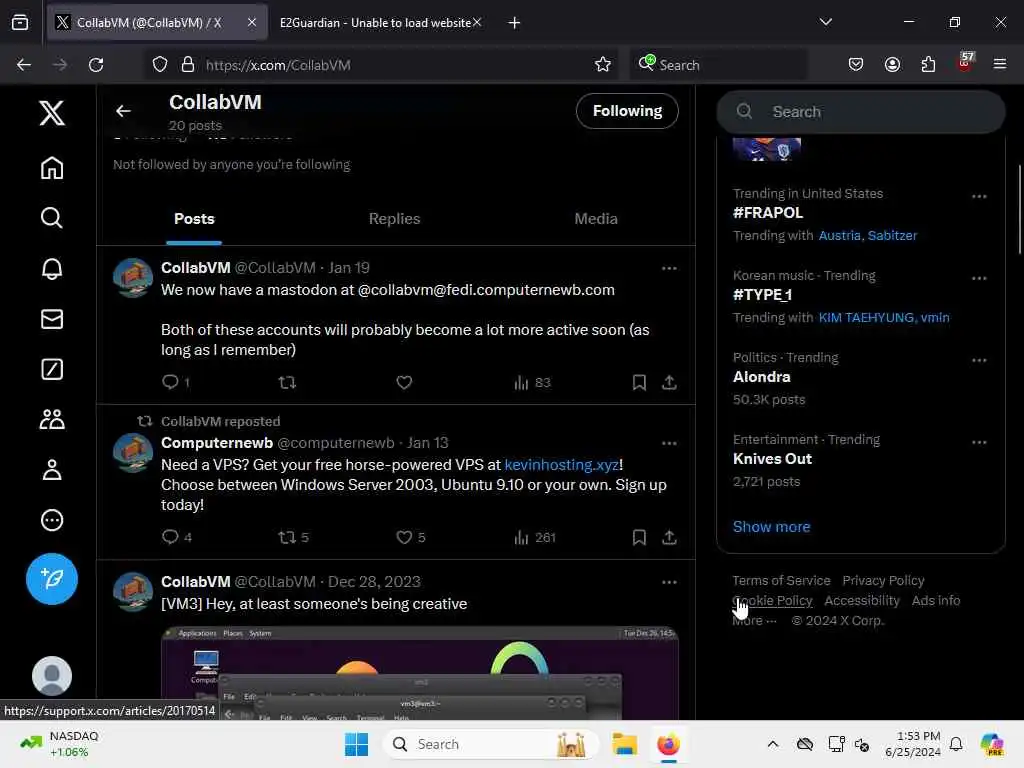Bookmark the mastodon announcement post
Image resolution: width=1024 pixels, height=768 pixels.
tap(639, 382)
